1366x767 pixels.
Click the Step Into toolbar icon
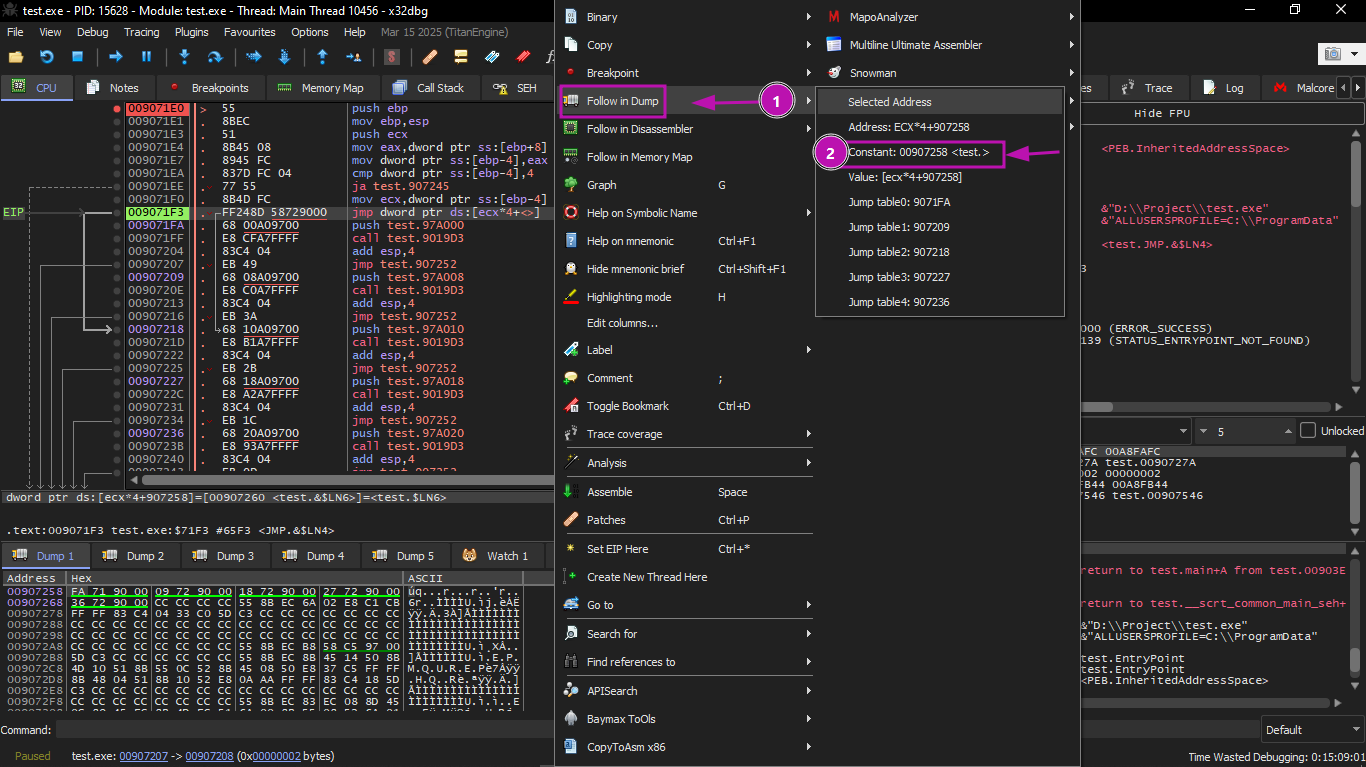click(185, 57)
